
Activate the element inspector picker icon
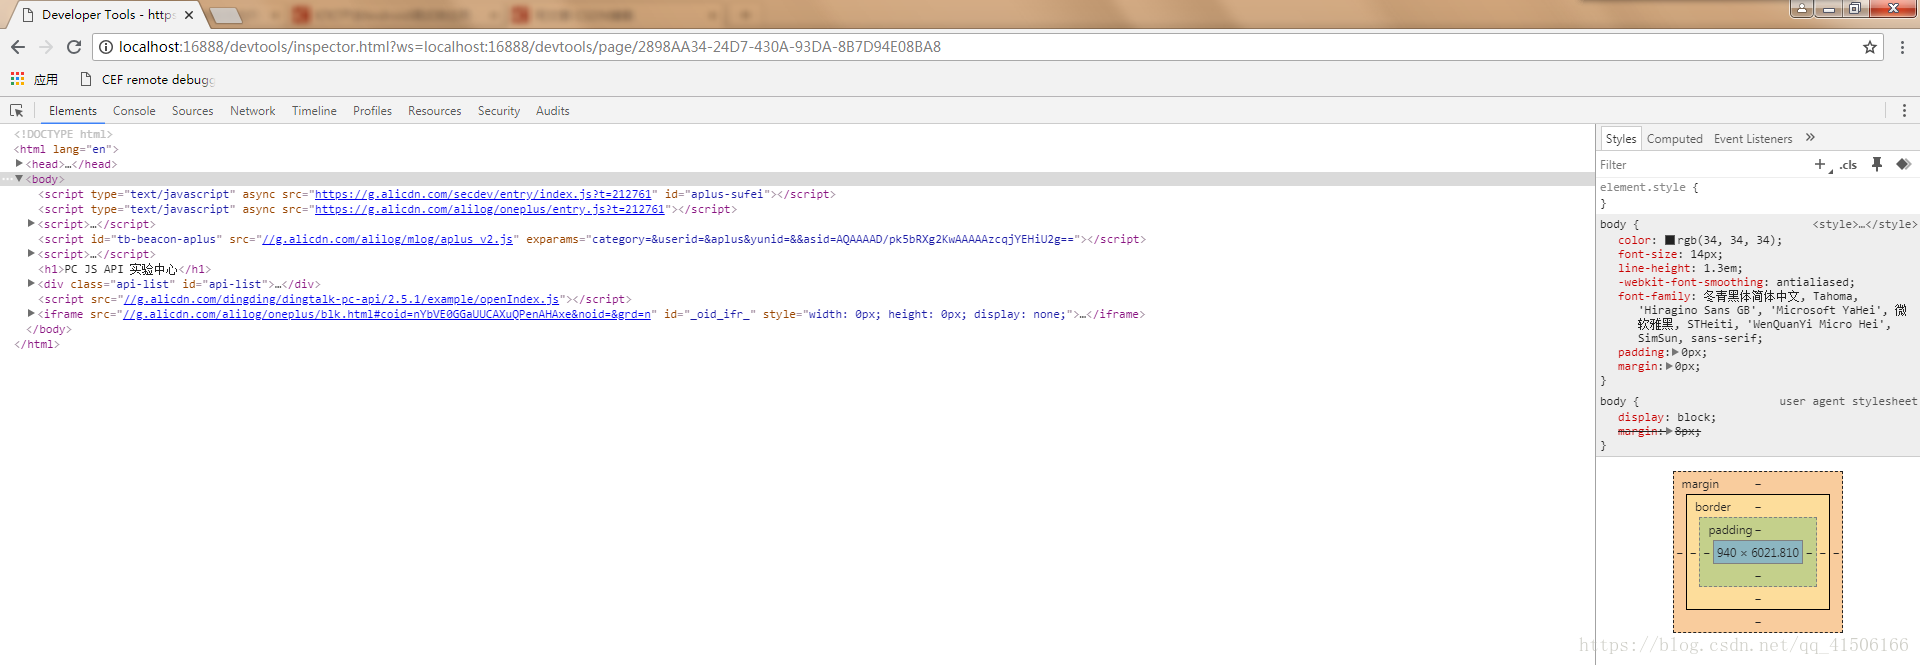pos(16,111)
